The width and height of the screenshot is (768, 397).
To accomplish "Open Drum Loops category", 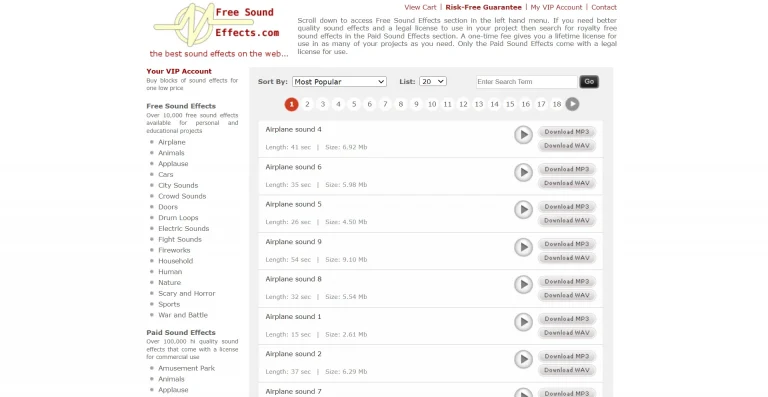I will pyautogui.click(x=178, y=218).
